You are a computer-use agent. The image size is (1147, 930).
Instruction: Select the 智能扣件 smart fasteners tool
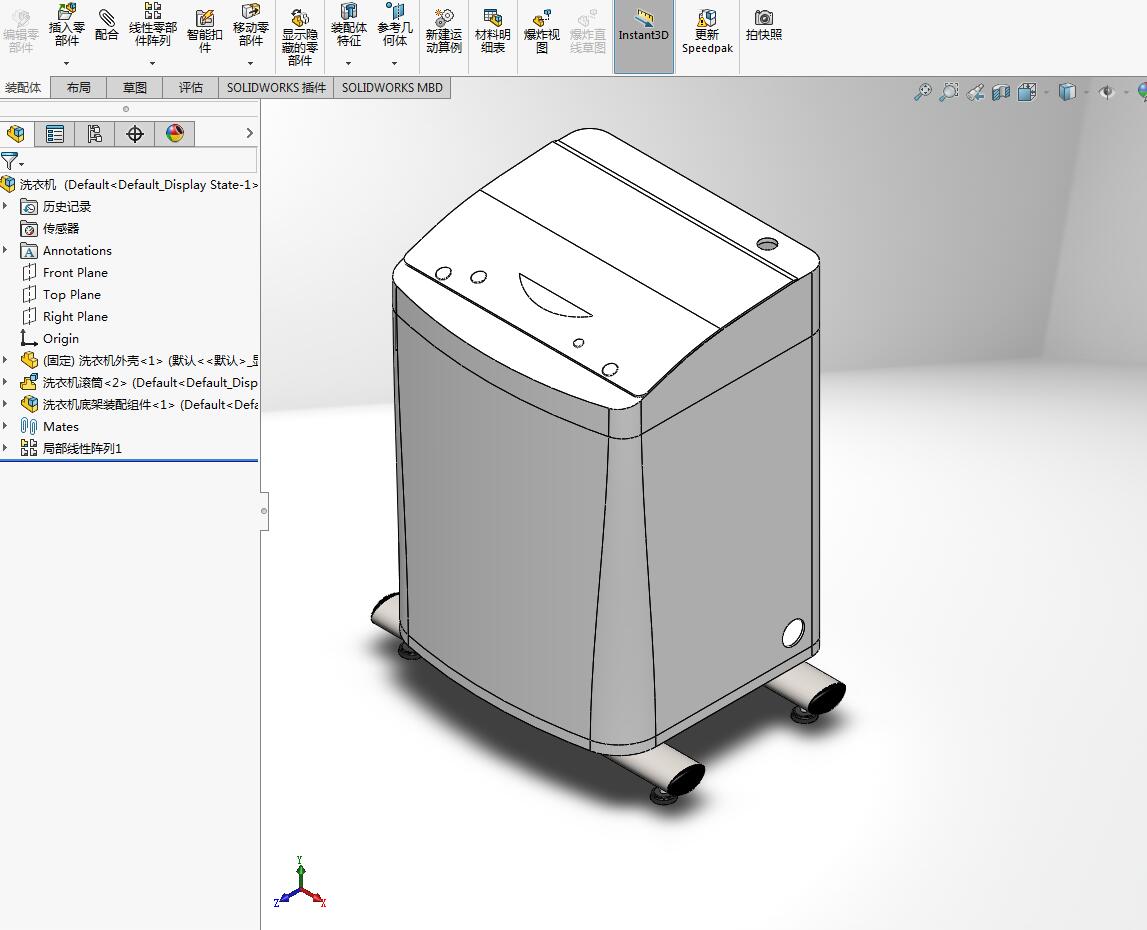coord(204,31)
